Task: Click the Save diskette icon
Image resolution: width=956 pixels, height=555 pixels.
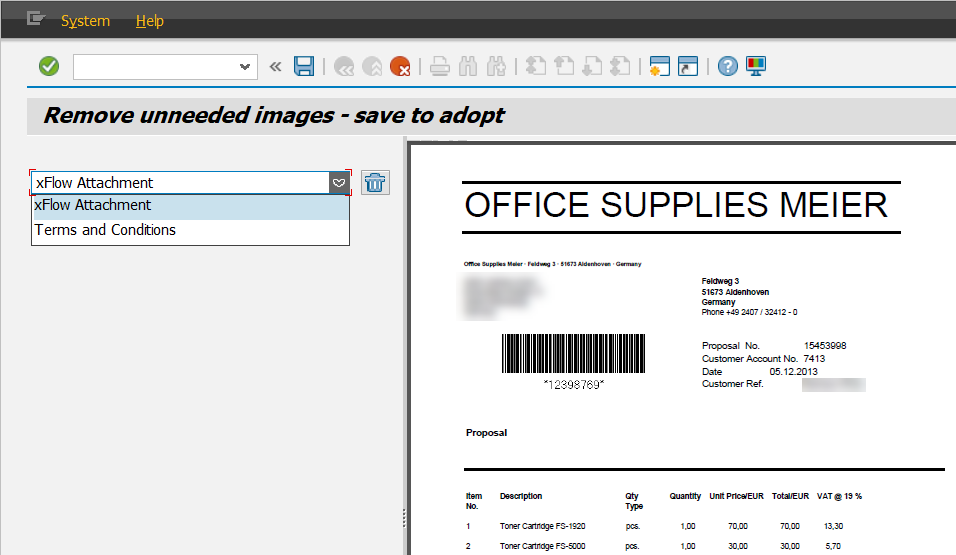Action: pos(304,67)
